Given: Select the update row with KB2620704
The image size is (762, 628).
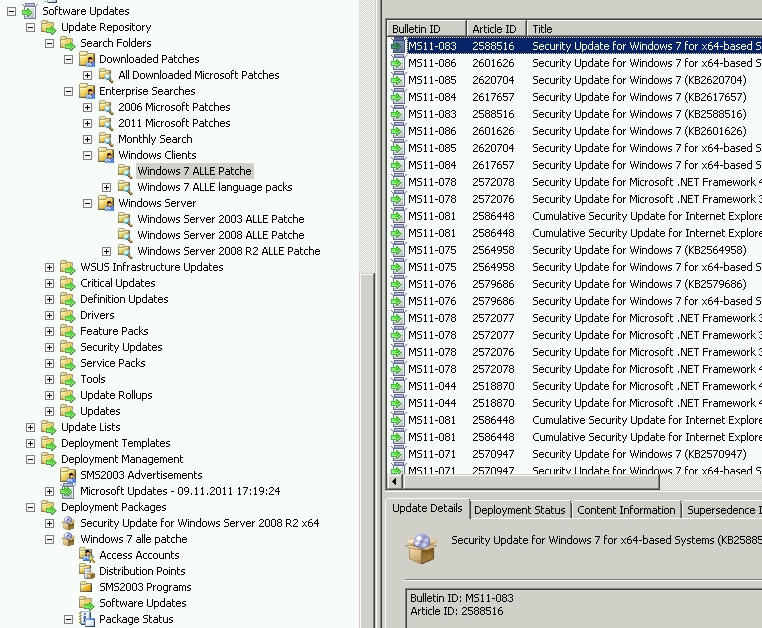Looking at the screenshot, I should [574, 80].
